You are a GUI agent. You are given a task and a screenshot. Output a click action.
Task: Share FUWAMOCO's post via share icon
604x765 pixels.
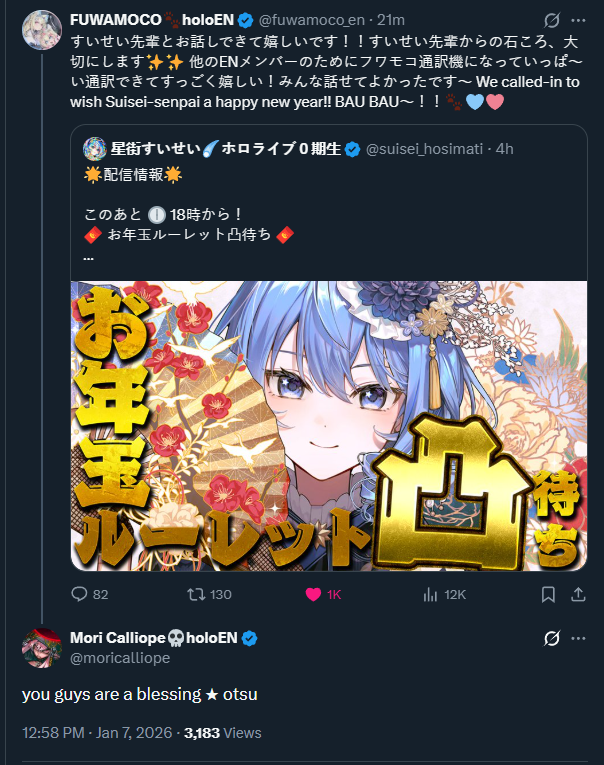tap(578, 594)
